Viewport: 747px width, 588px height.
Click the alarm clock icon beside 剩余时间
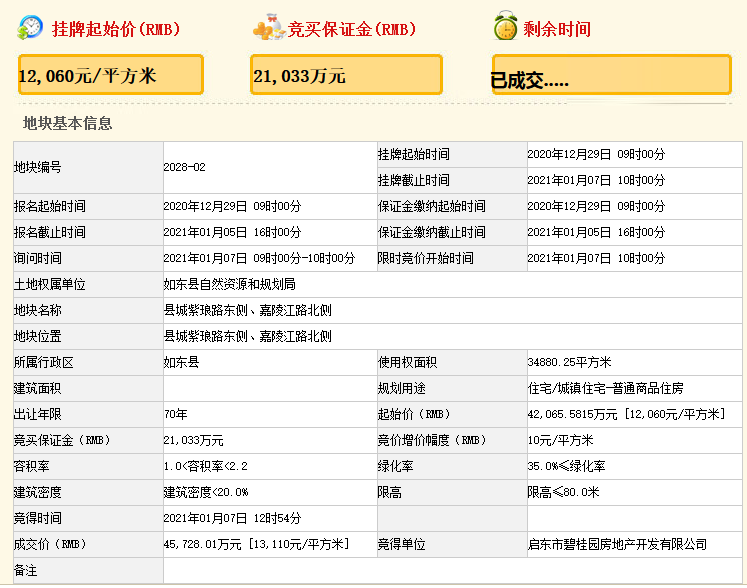(504, 28)
